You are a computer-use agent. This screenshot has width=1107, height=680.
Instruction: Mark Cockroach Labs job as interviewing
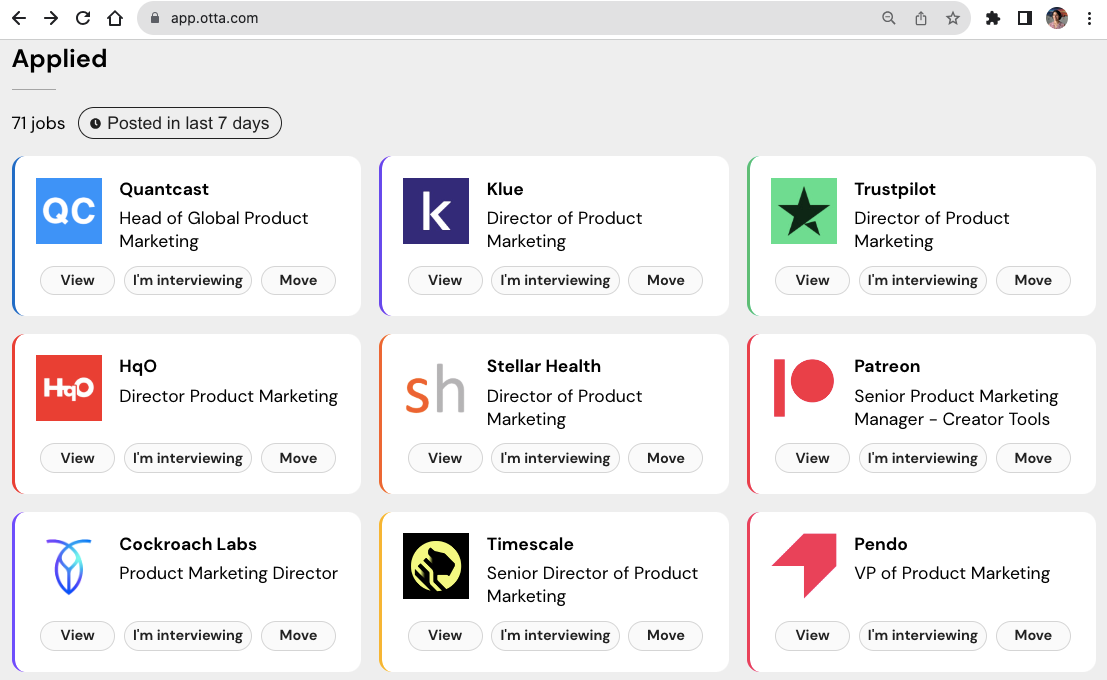click(188, 636)
